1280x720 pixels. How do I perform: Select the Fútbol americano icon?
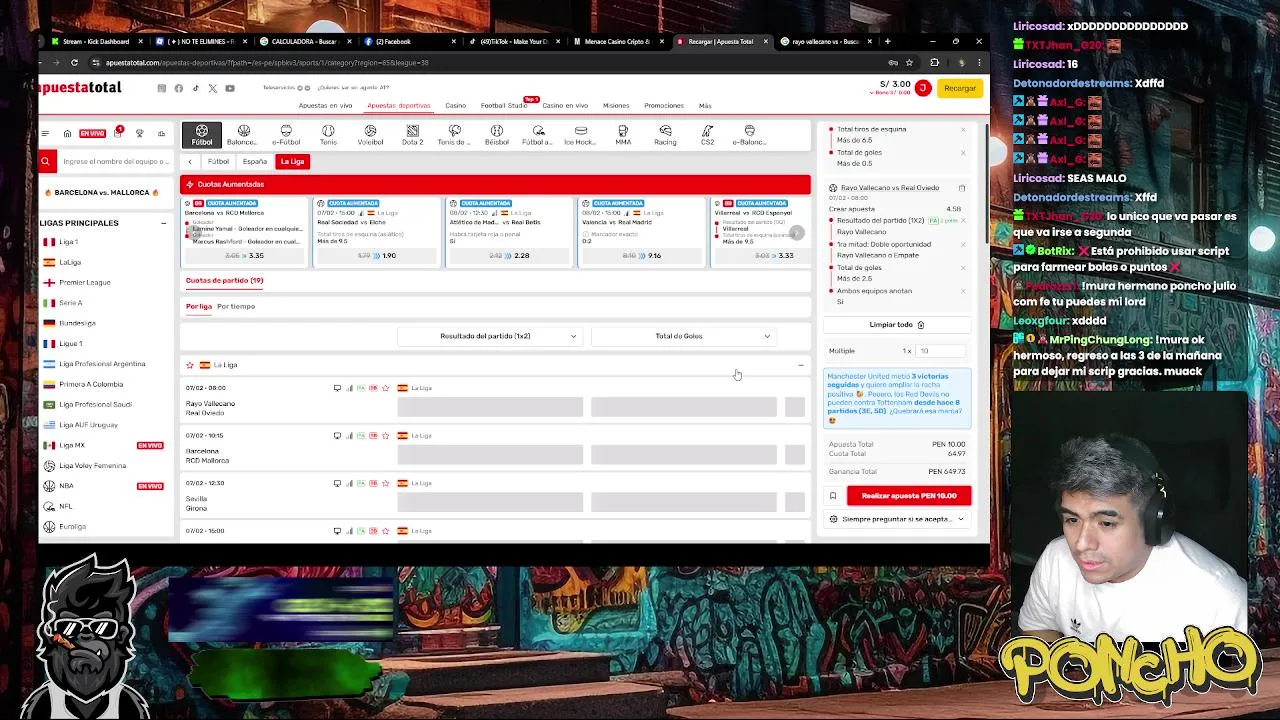(x=538, y=135)
